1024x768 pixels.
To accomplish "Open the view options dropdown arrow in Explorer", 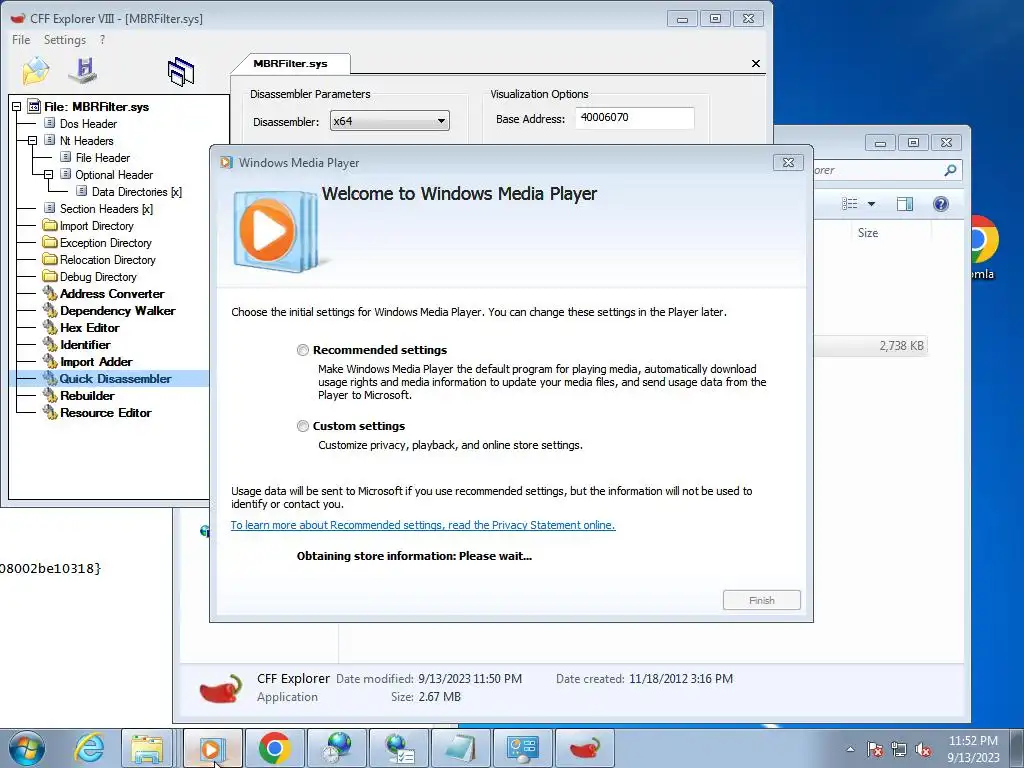I will click(871, 204).
